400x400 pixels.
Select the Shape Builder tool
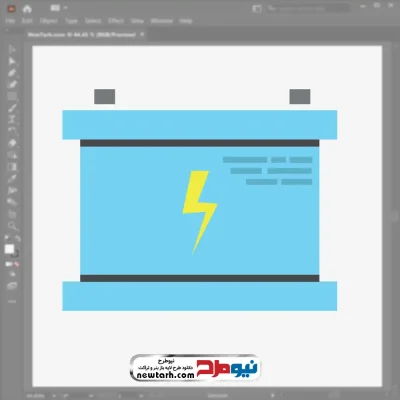coord(12,155)
